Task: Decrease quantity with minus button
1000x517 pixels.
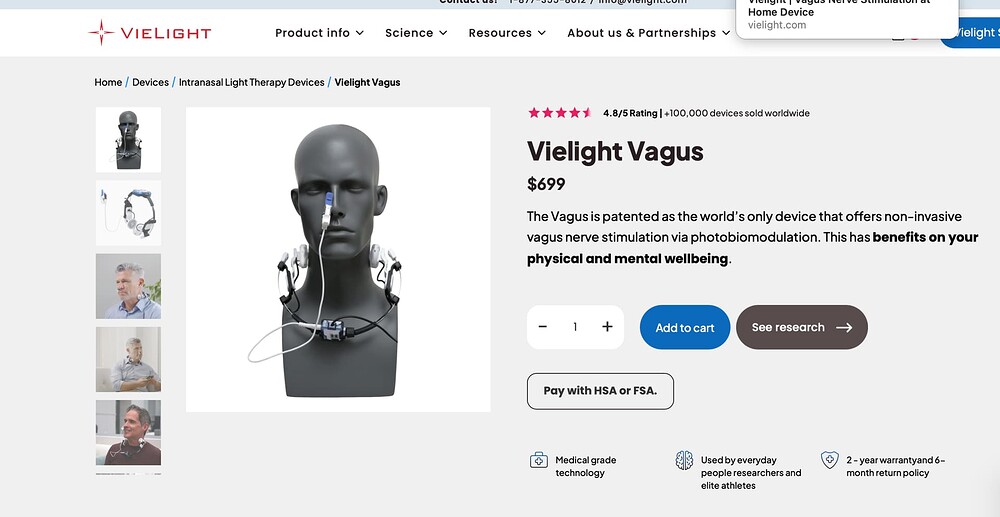Action: [543, 327]
